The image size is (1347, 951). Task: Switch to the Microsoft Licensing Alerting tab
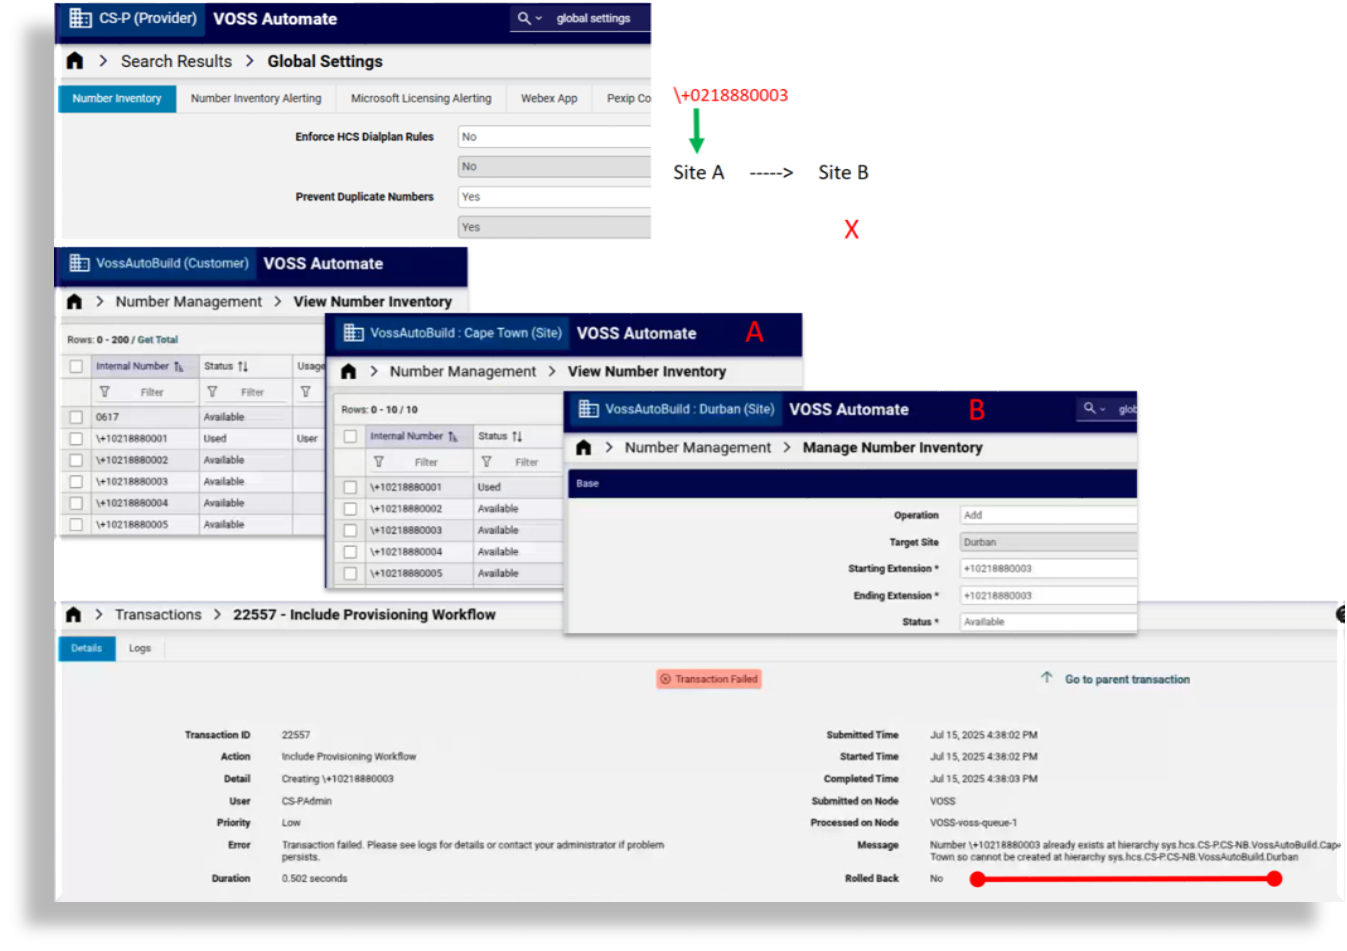pos(421,99)
